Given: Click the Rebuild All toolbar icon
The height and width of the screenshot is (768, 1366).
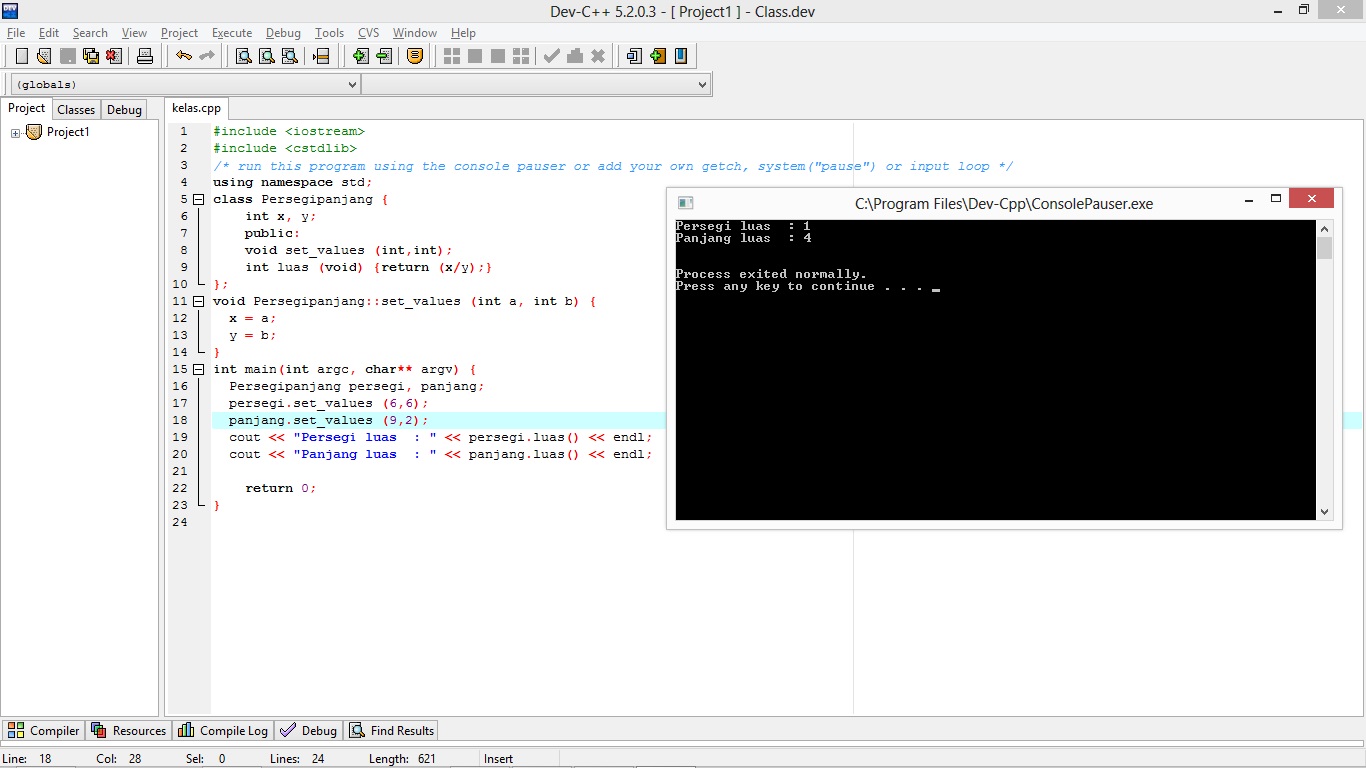Looking at the screenshot, I should click(x=521, y=56).
